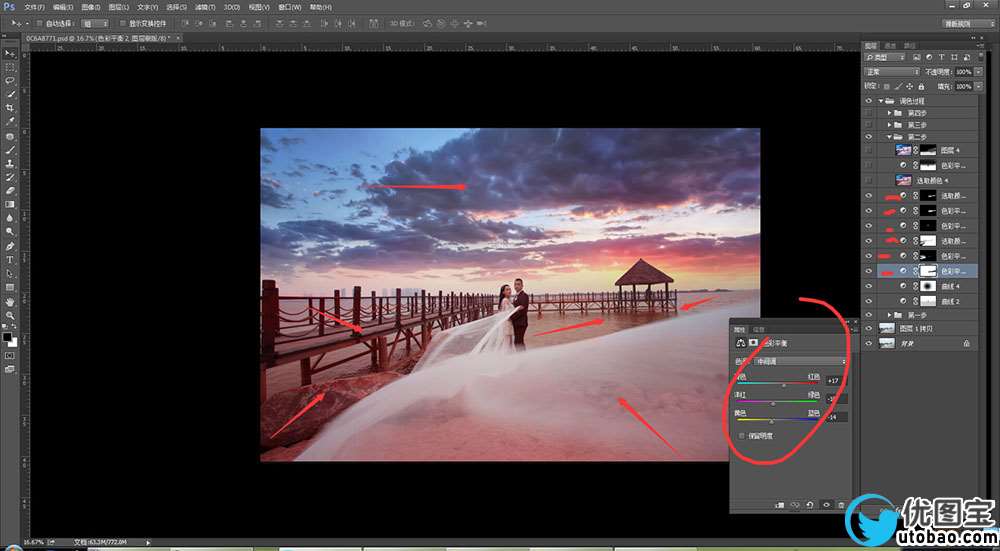Click the lock transparent pixels icon
The height and width of the screenshot is (551, 1000).
(886, 86)
